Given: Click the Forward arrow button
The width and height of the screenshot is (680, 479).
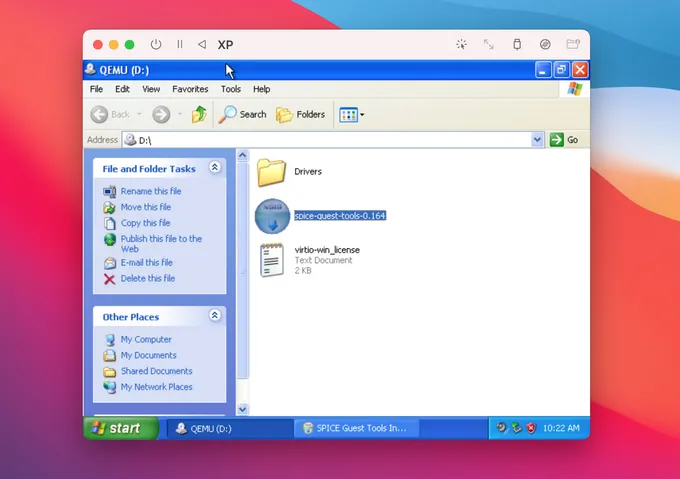Looking at the screenshot, I should coord(161,114).
